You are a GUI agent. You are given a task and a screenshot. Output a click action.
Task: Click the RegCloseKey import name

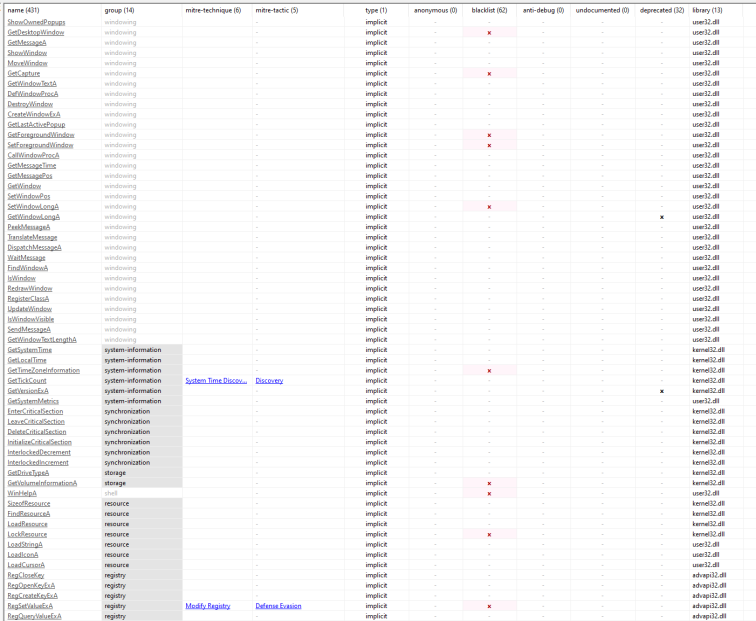pos(26,575)
